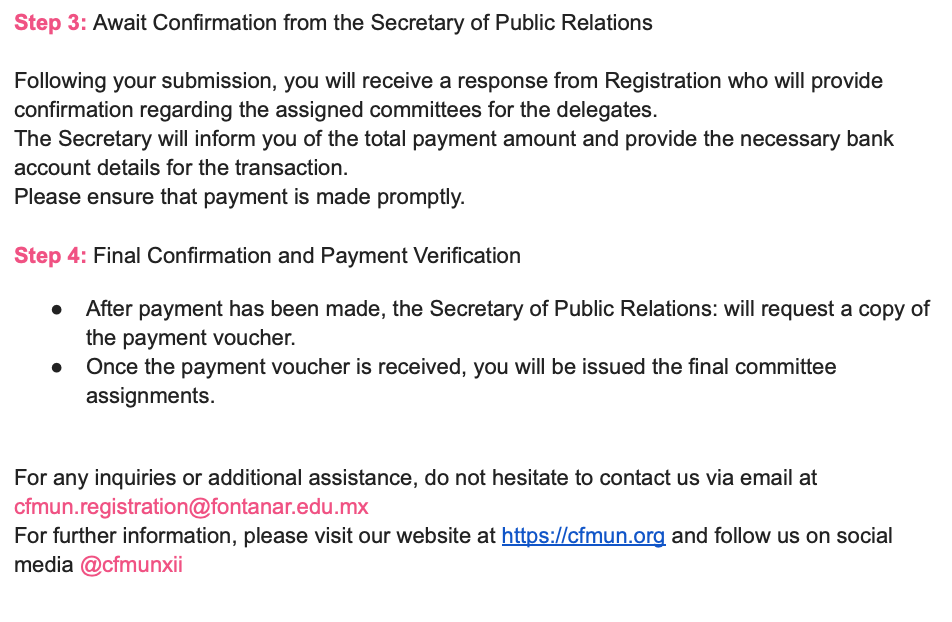Click the bullet text starting "Once the payment voucher"
The height and width of the screenshot is (622, 952).
(461, 367)
